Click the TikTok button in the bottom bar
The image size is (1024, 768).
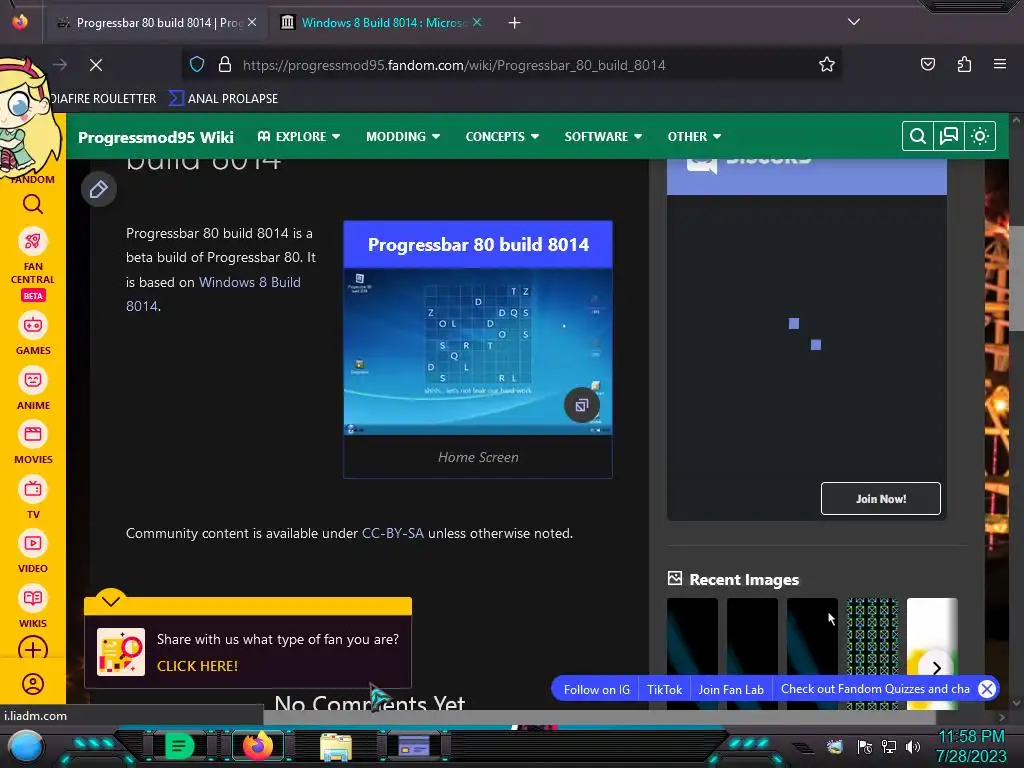point(664,690)
